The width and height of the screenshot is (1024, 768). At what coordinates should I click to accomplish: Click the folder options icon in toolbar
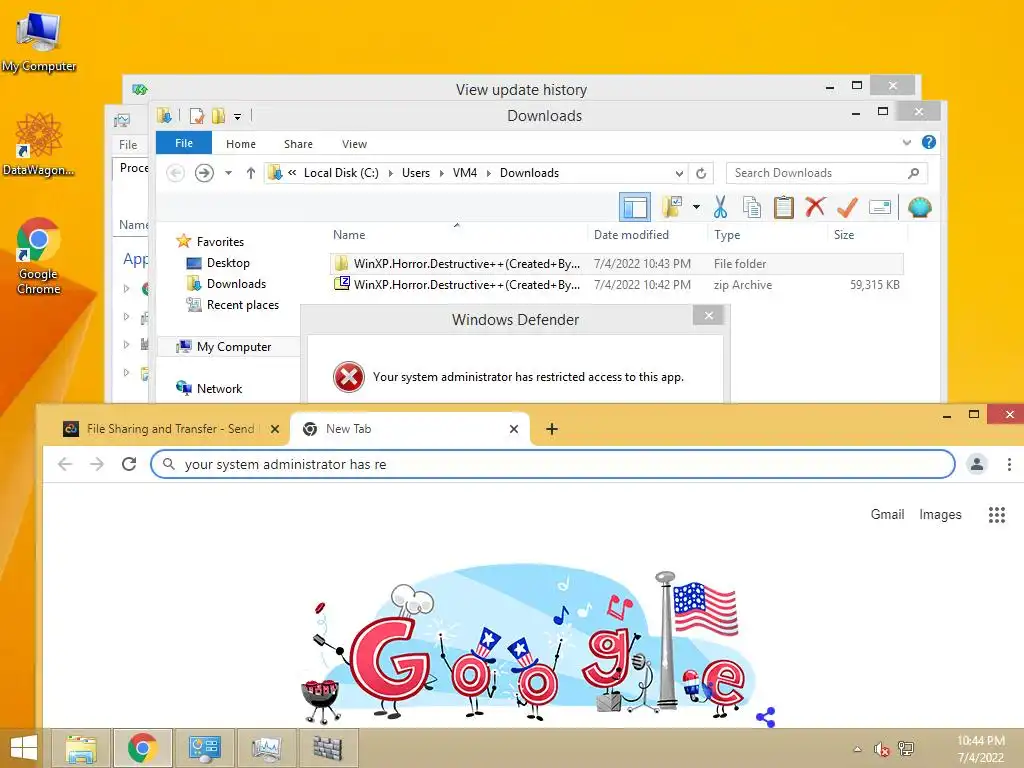tap(672, 208)
